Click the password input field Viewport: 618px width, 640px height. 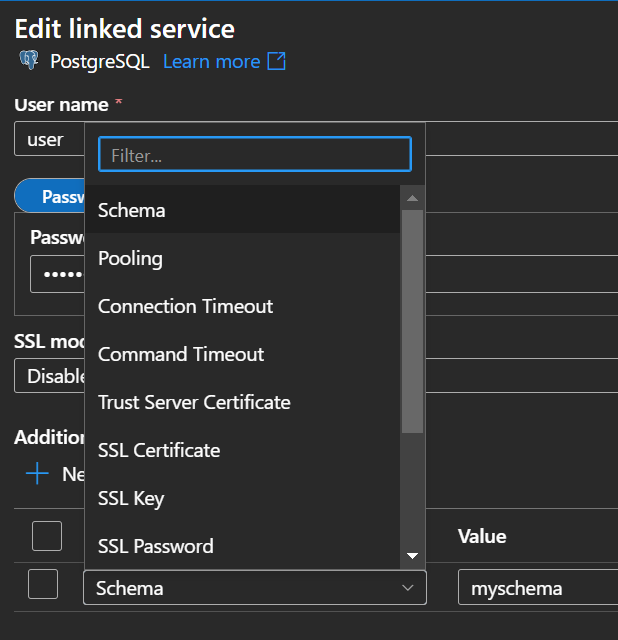pos(58,274)
